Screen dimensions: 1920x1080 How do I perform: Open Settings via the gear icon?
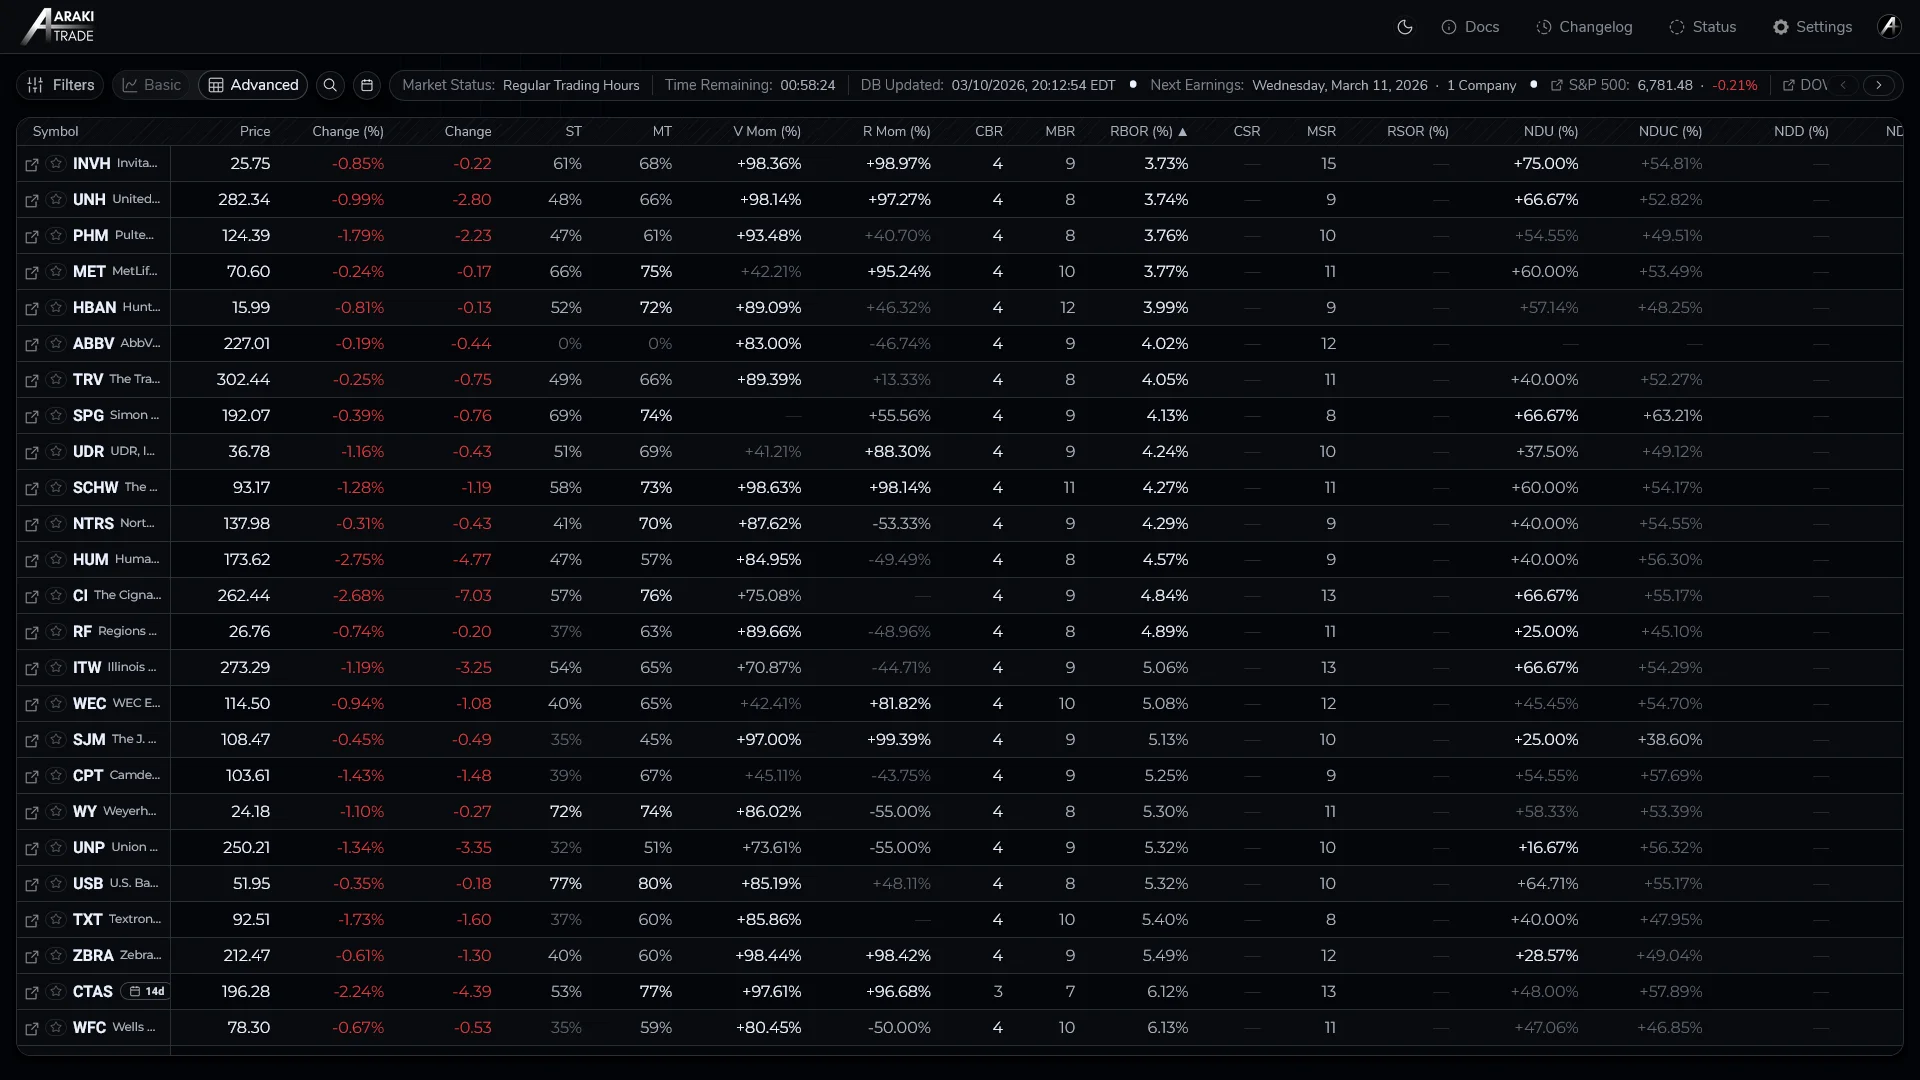(x=1812, y=27)
